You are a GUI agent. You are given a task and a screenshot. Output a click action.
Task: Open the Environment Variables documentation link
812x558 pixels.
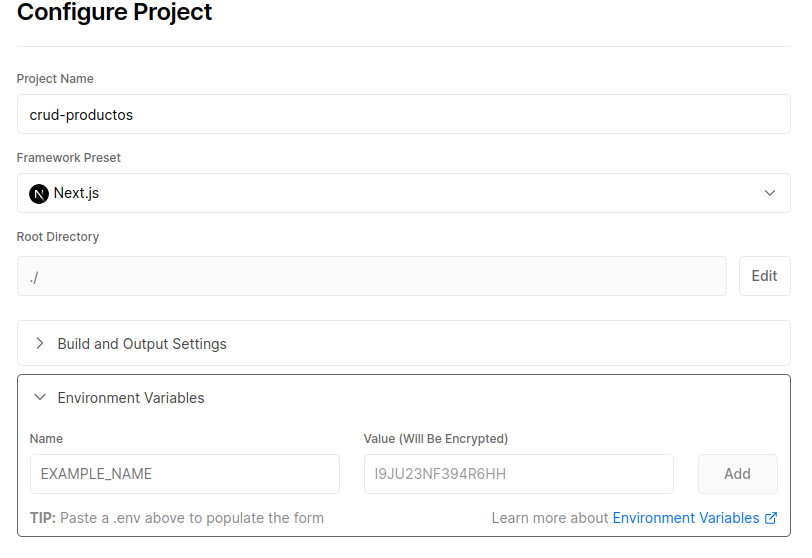686,518
